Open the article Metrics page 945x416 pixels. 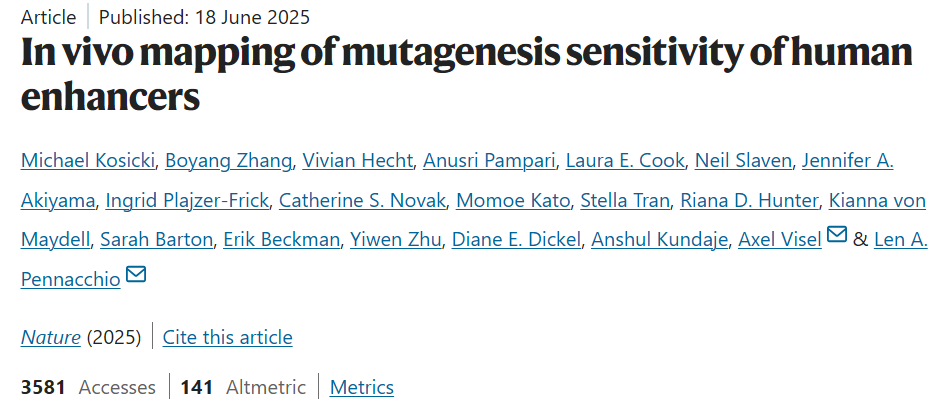[x=362, y=386]
